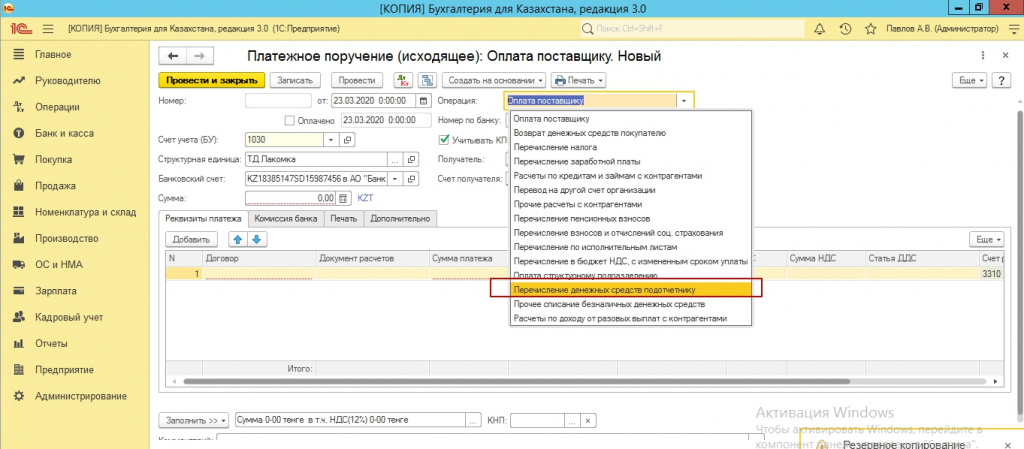1024x449 pixels.
Task: Open Счет учета 1030 record button
Action: tap(347, 140)
